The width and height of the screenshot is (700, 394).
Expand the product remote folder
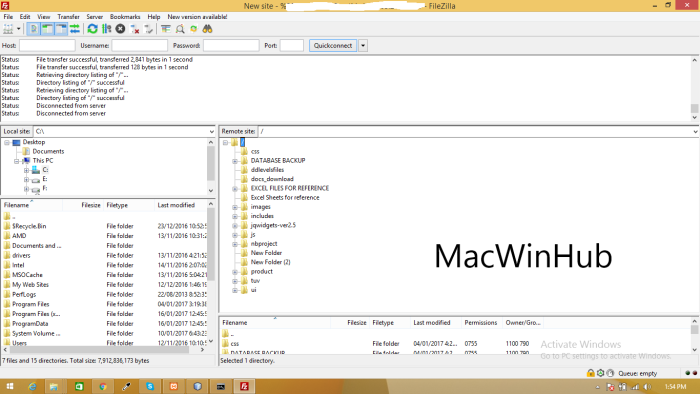pyautogui.click(x=235, y=272)
